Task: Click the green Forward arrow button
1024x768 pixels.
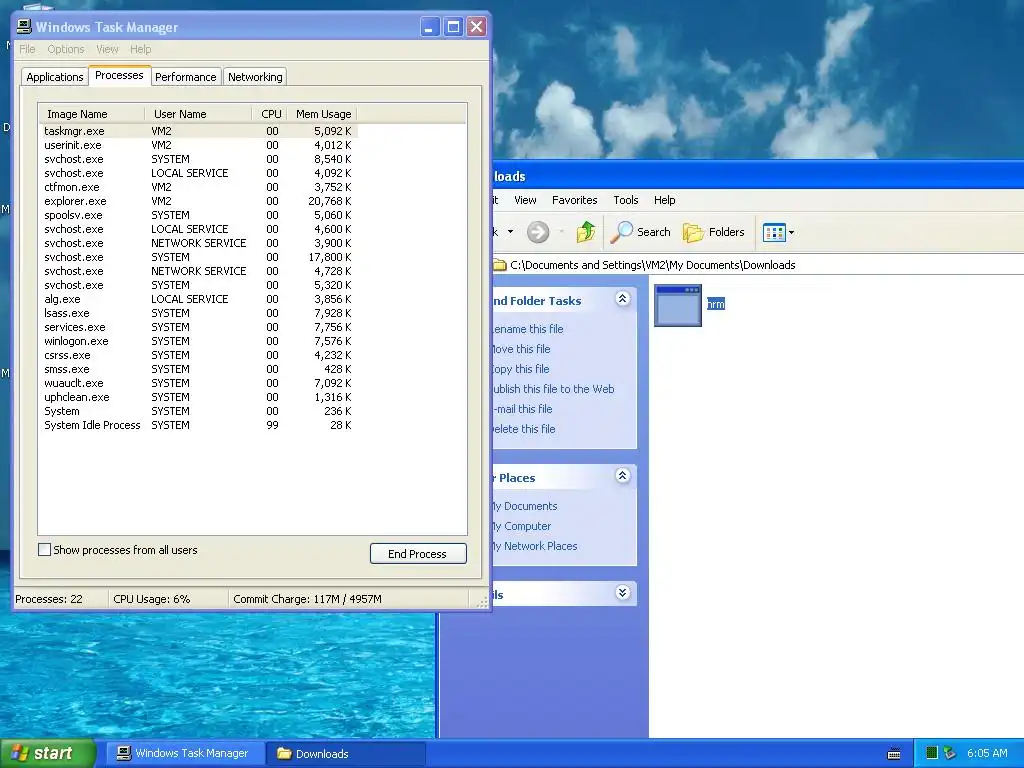Action: [538, 232]
